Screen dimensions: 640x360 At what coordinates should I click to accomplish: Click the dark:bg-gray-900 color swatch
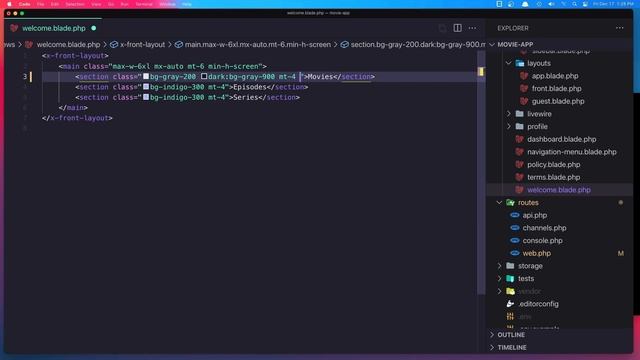[204, 76]
